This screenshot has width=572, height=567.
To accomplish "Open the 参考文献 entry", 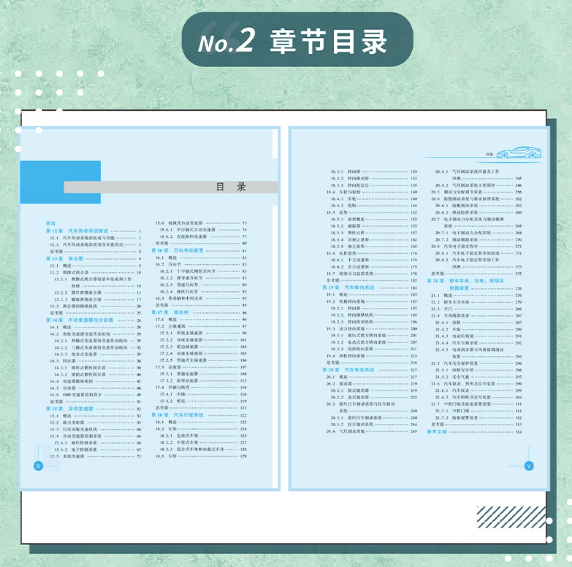I will point(475,431).
